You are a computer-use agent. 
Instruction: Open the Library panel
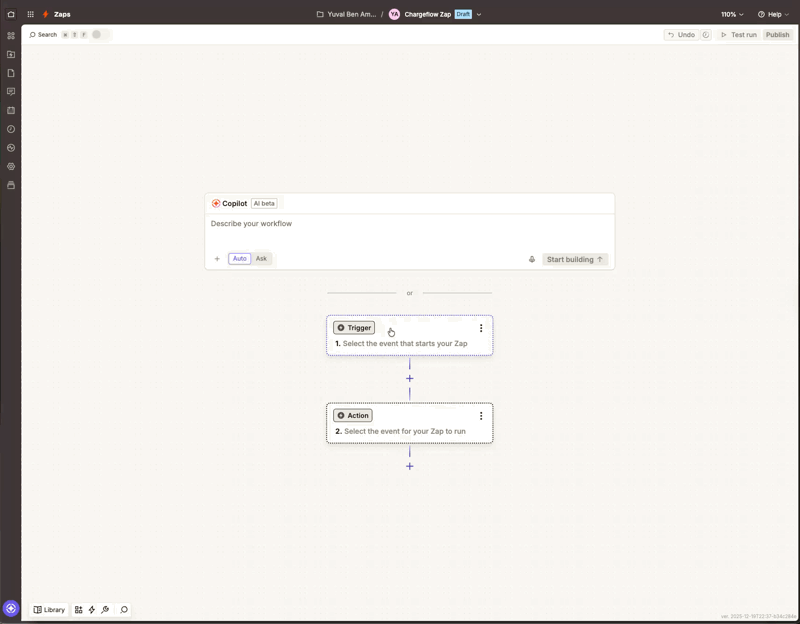pos(49,610)
